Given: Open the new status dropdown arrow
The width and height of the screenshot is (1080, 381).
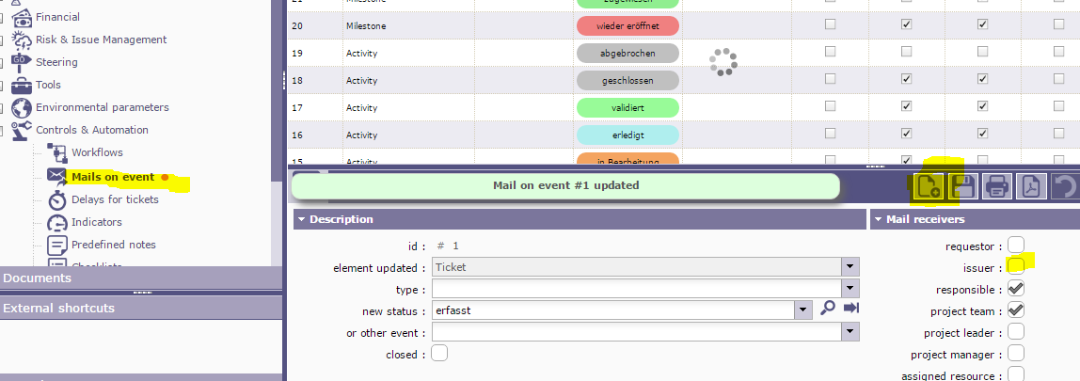Looking at the screenshot, I should [x=802, y=310].
